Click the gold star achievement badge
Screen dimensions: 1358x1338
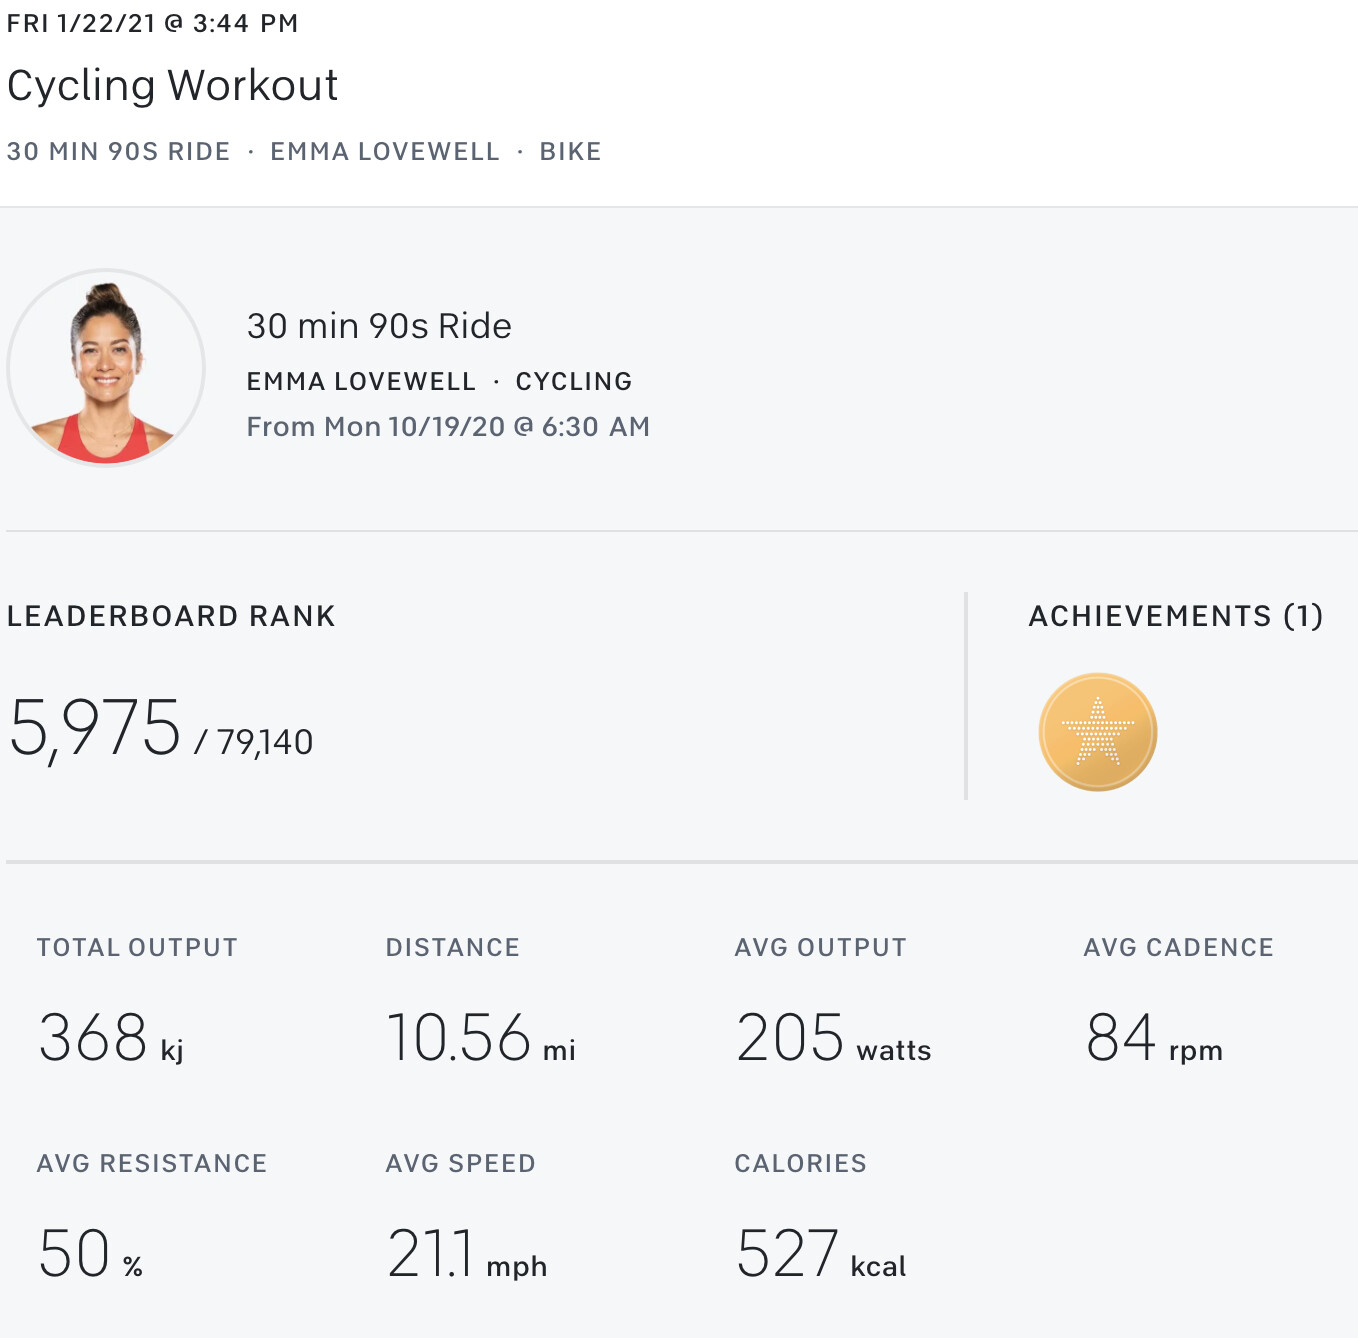1097,732
